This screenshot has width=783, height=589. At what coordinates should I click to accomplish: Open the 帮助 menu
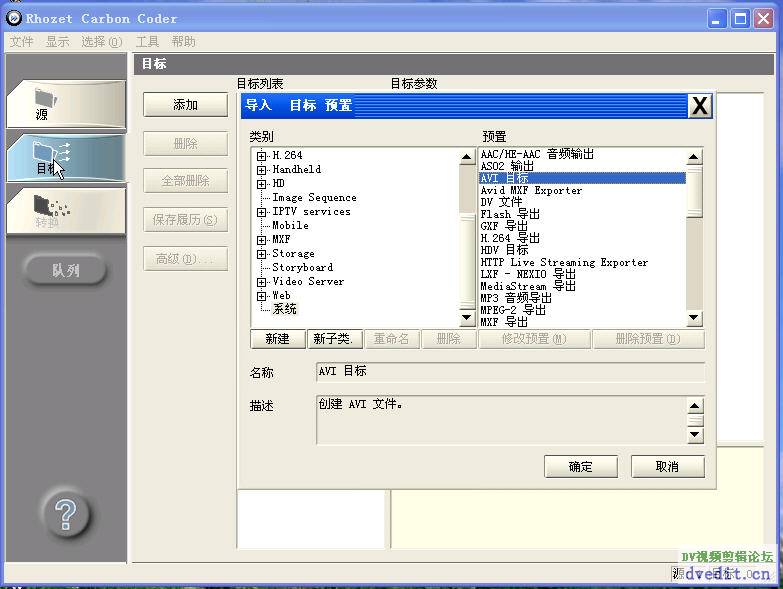pos(183,41)
